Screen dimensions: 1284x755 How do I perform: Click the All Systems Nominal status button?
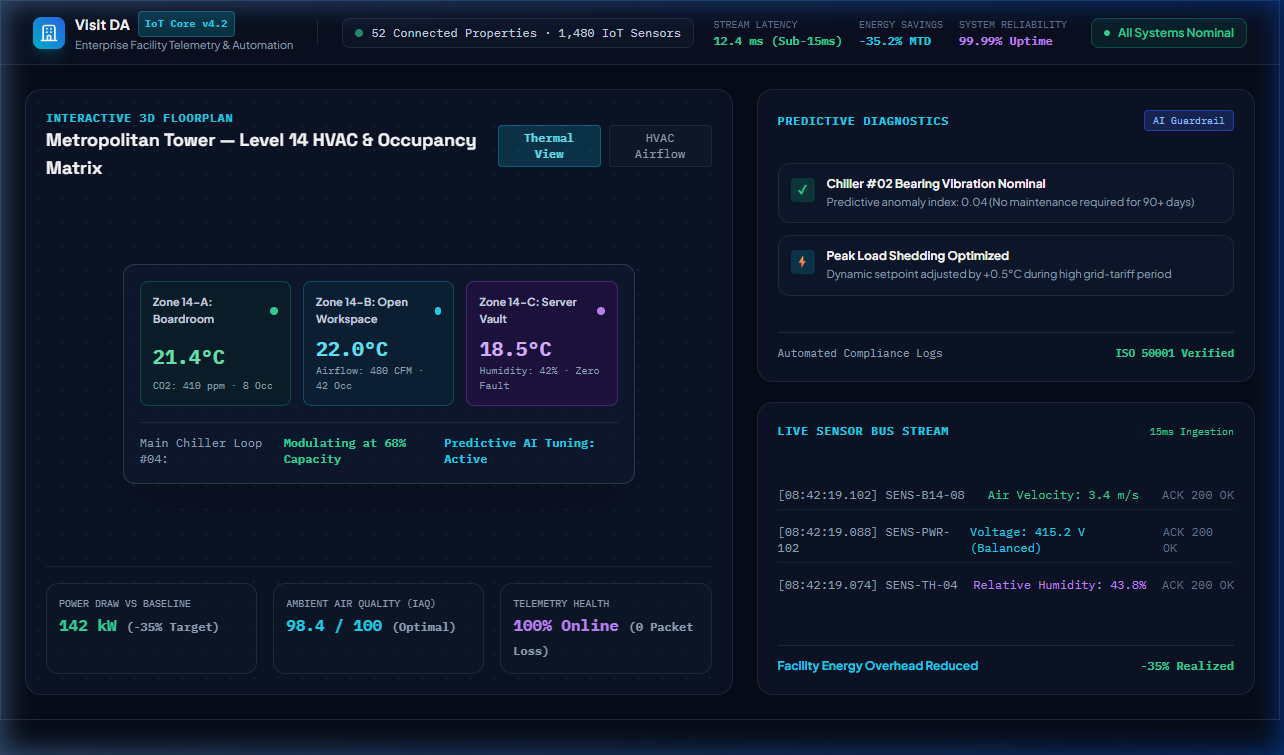pyautogui.click(x=1169, y=33)
